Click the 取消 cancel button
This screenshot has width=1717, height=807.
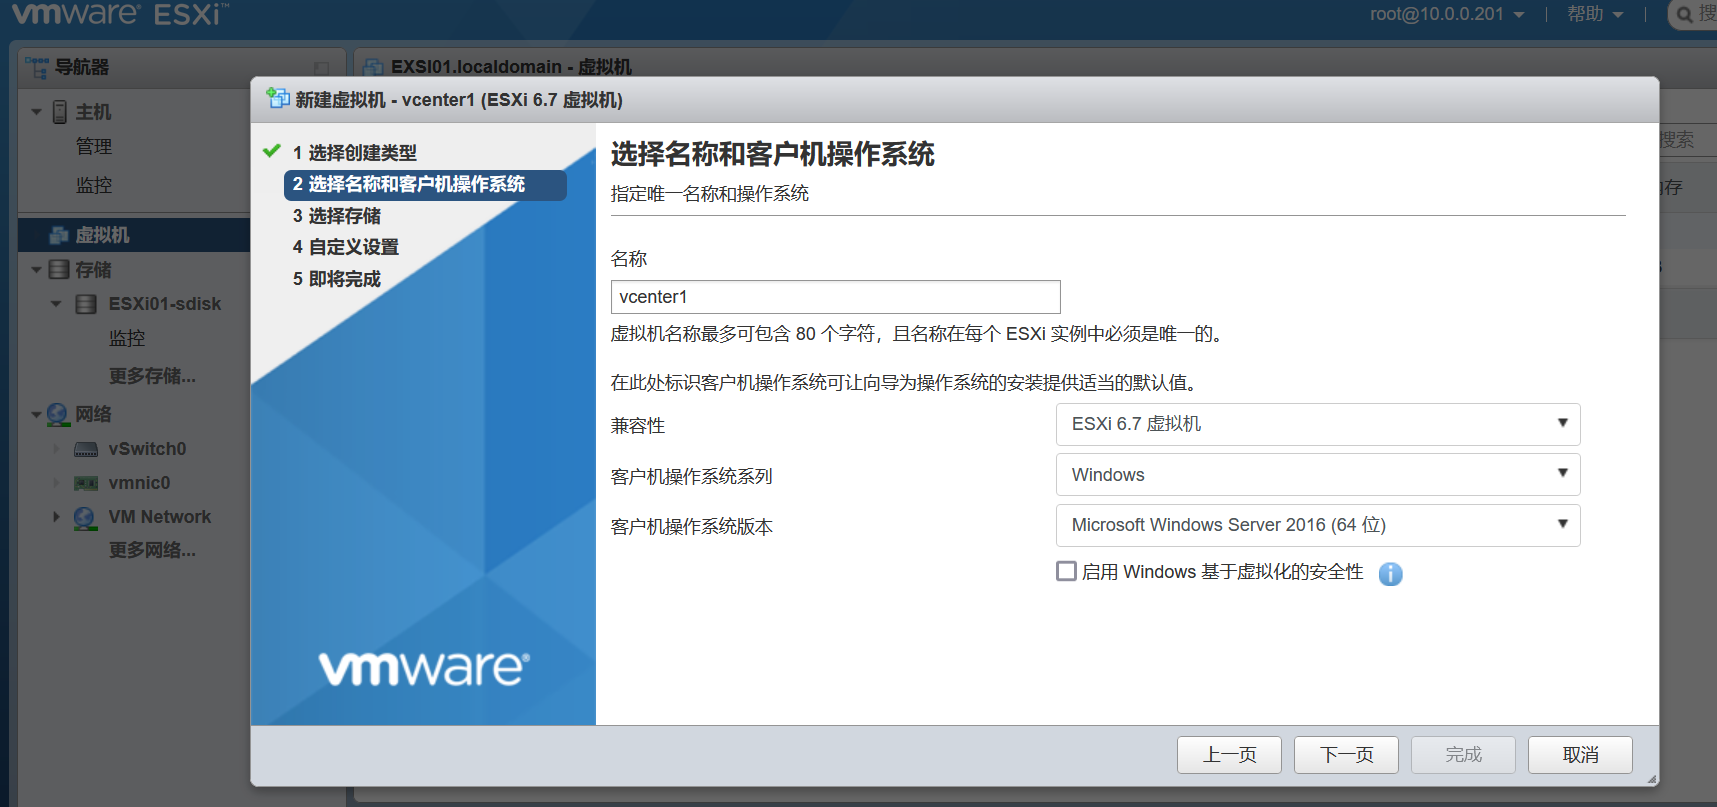pyautogui.click(x=1580, y=755)
